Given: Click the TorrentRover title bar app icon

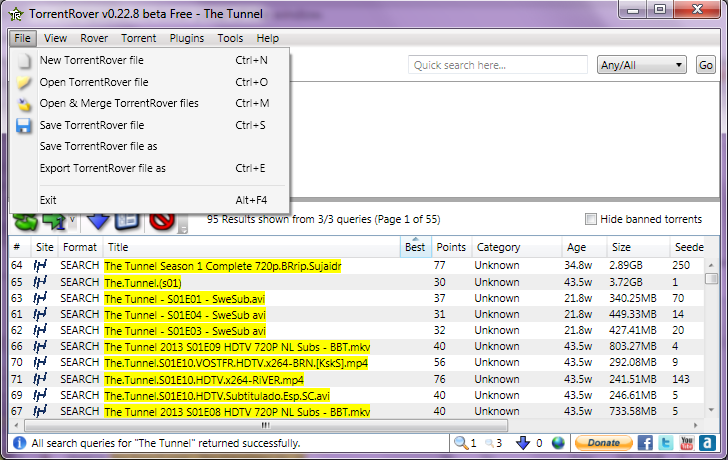Looking at the screenshot, I should tap(16, 14).
